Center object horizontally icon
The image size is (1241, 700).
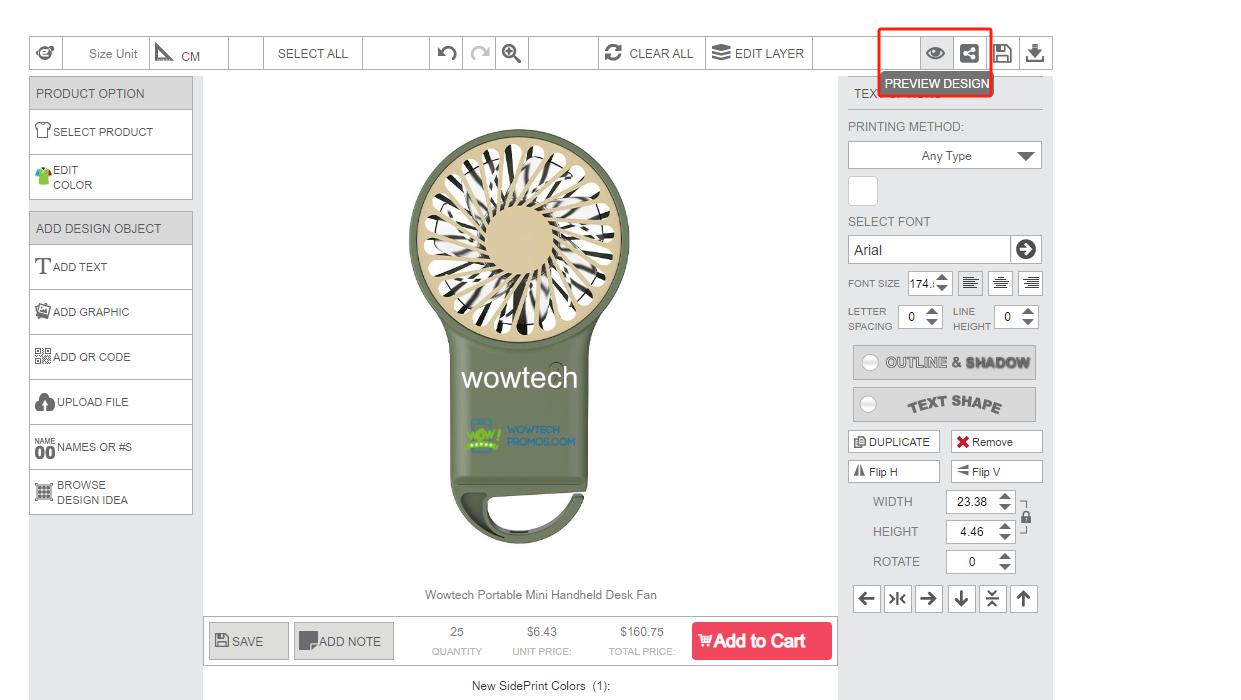pos(897,599)
